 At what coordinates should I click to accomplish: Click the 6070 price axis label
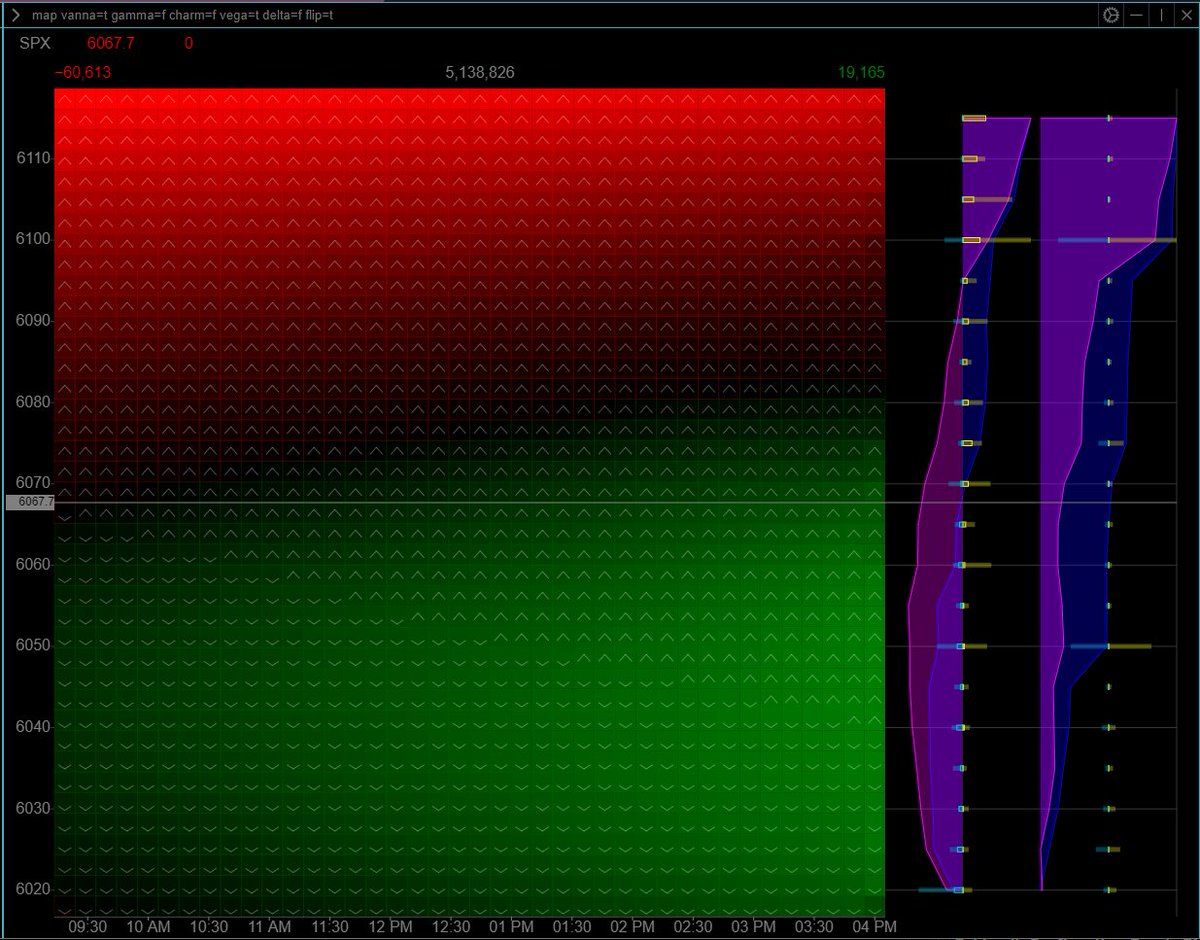point(33,483)
